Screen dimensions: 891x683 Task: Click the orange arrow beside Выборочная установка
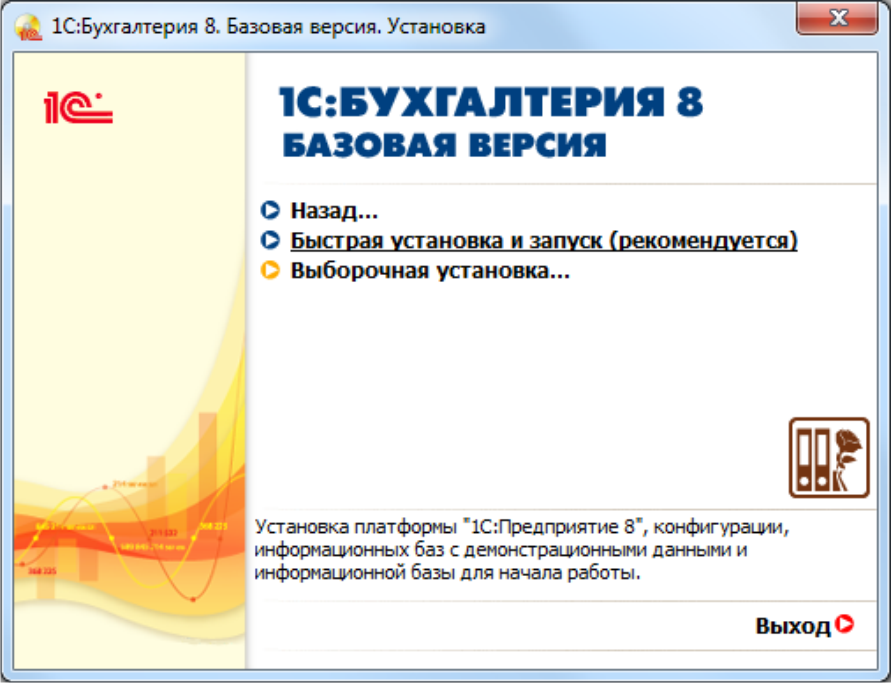tap(270, 270)
